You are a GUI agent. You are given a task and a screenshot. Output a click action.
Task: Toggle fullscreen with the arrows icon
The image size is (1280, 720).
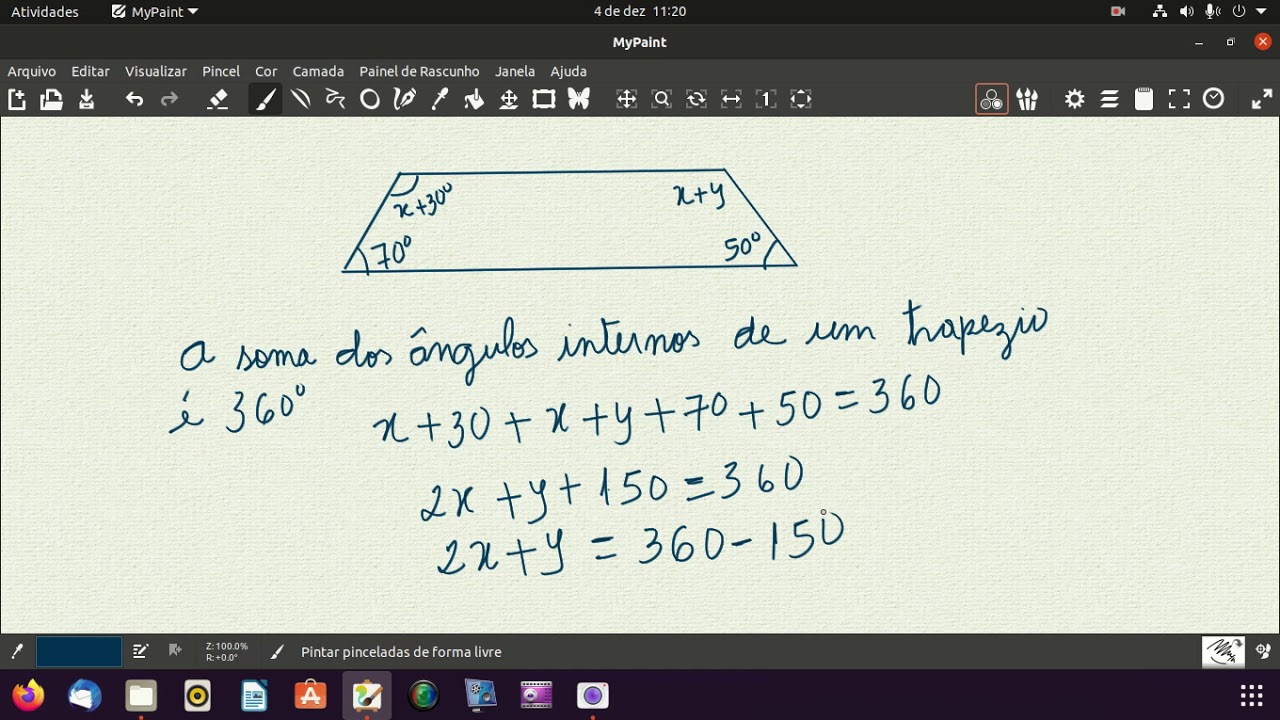(x=1262, y=99)
